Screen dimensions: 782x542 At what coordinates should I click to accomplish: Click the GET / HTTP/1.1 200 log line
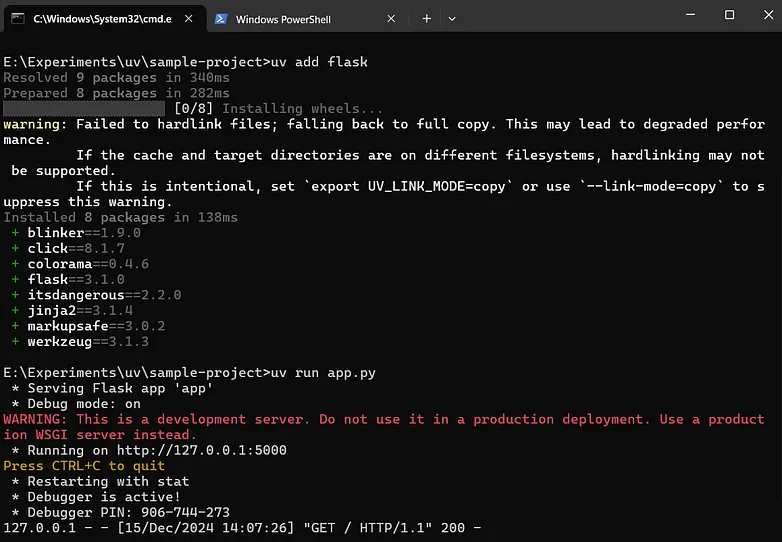[x=242, y=528]
